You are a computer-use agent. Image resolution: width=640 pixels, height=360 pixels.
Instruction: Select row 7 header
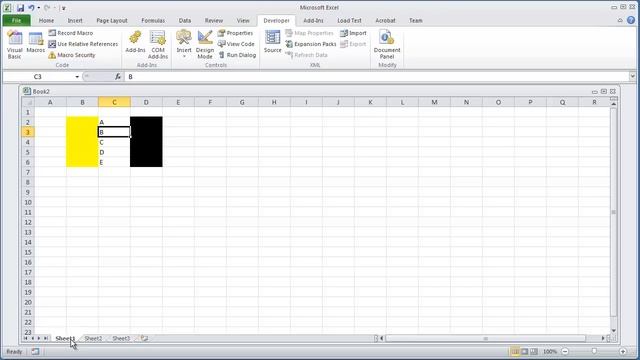pos(28,172)
